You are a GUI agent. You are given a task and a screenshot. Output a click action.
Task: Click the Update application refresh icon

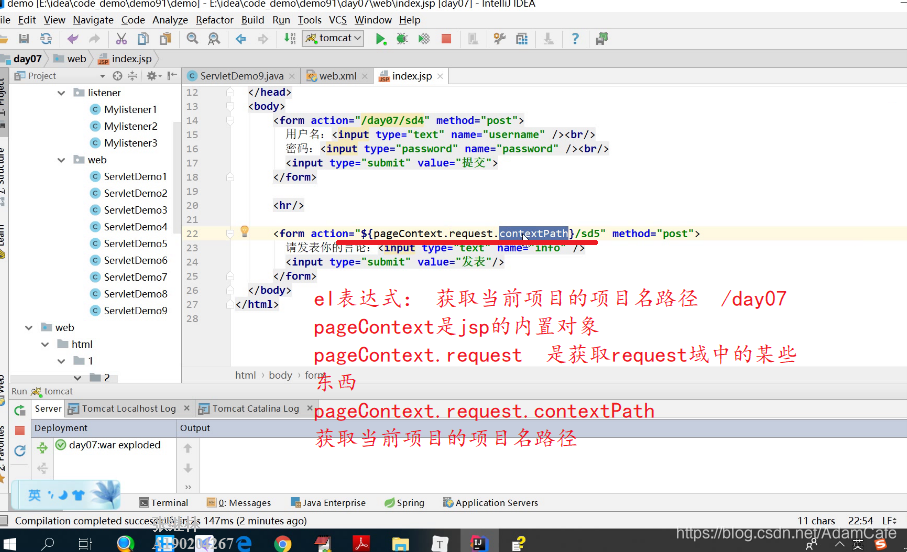[20, 451]
